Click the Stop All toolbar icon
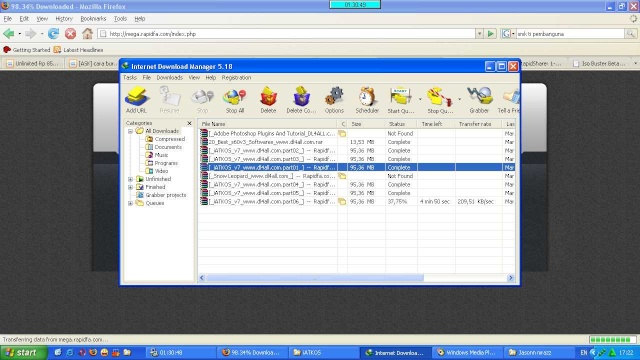This screenshot has width=640, height=360. pos(235,100)
